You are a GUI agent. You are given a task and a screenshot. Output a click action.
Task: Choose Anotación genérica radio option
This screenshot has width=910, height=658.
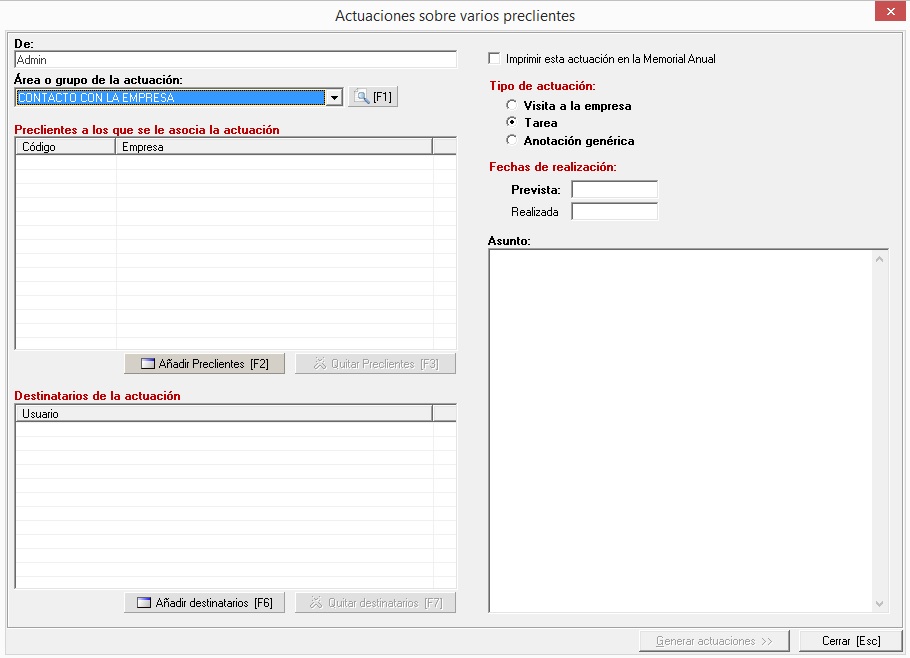(x=512, y=141)
